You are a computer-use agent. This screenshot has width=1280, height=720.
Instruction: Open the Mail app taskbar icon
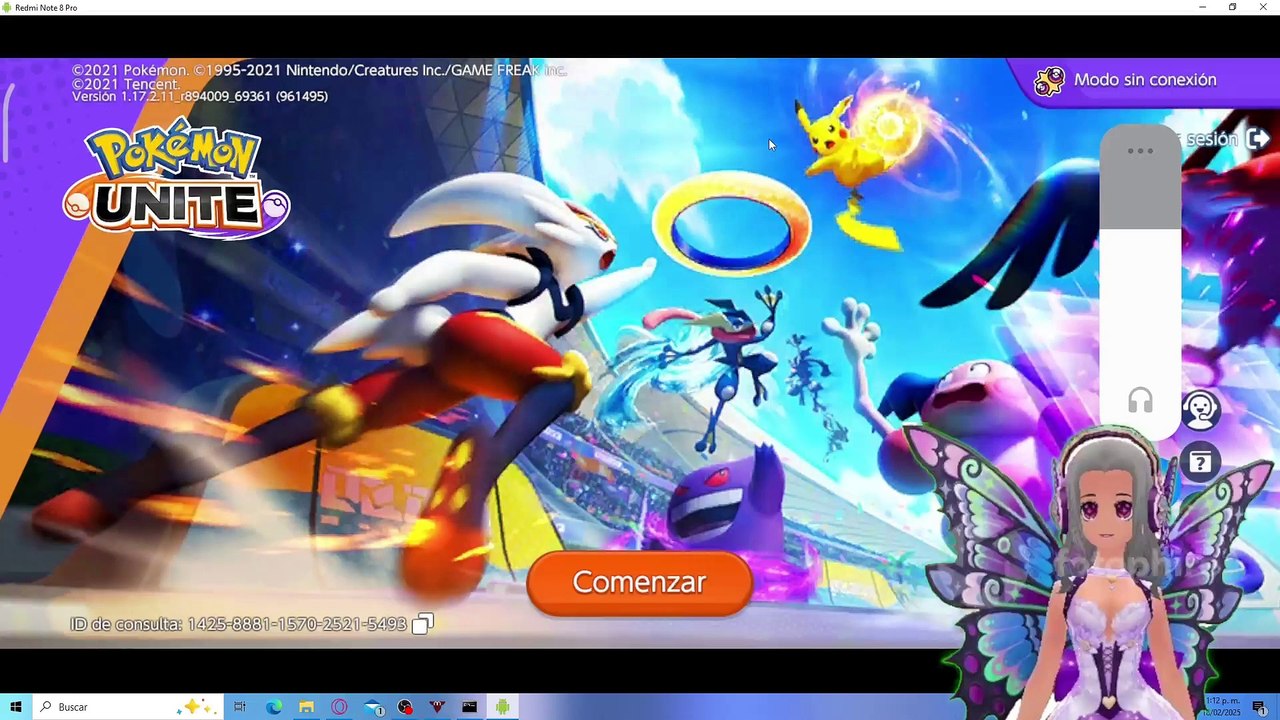coord(372,707)
